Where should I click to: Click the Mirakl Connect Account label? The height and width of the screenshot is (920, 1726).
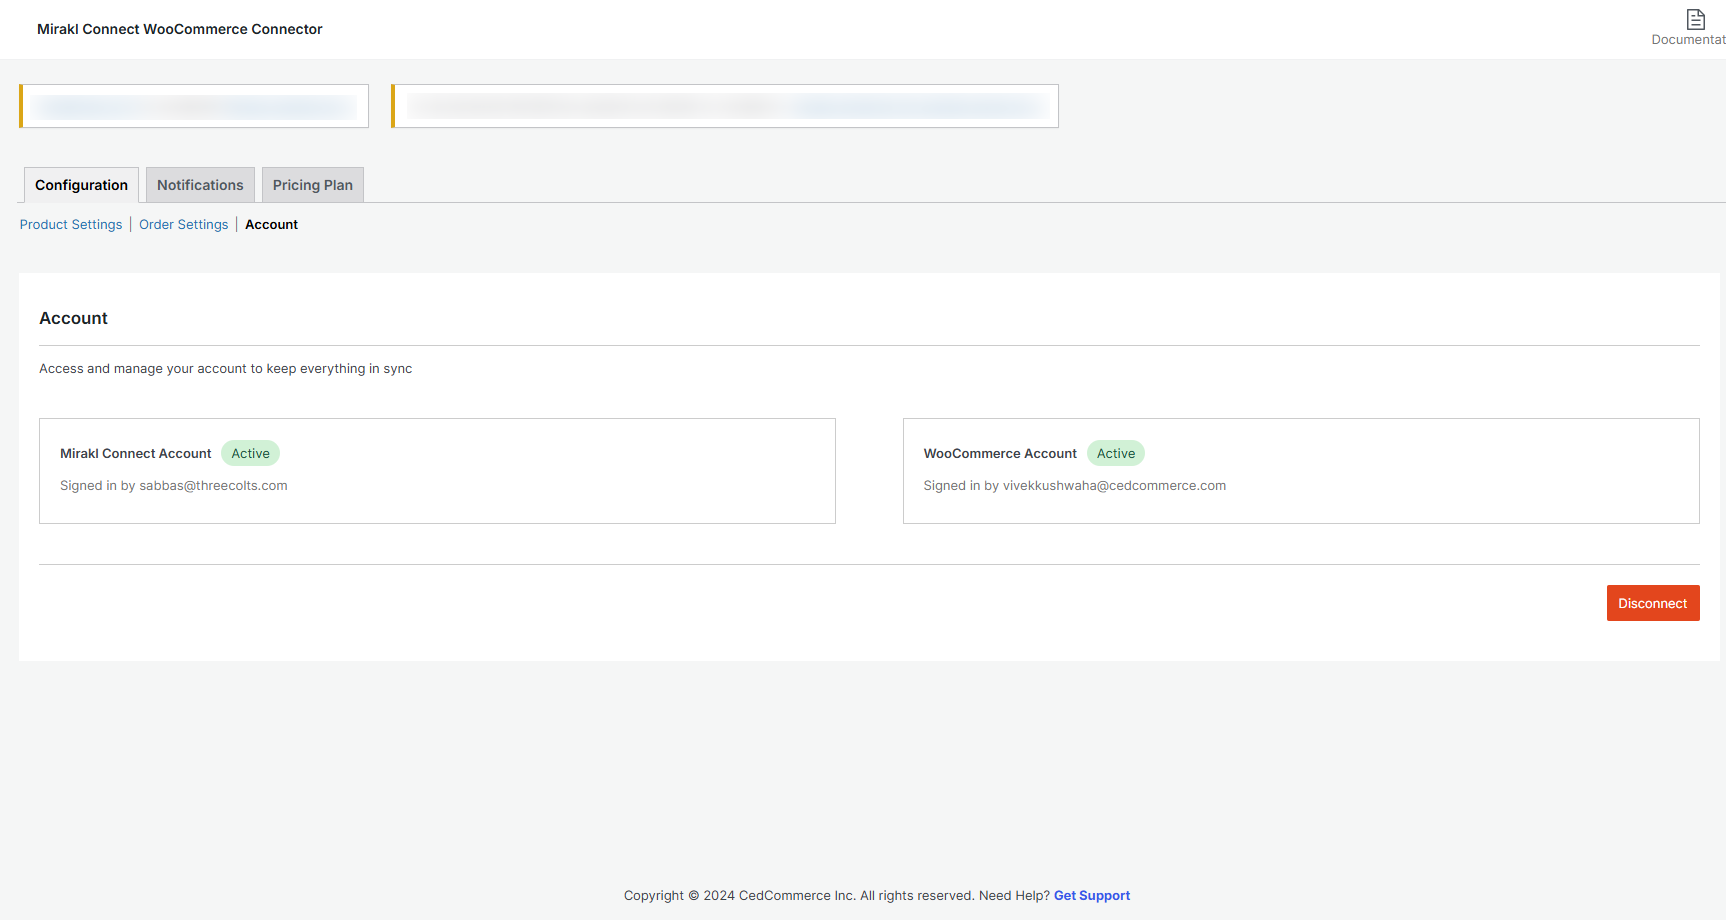136,454
